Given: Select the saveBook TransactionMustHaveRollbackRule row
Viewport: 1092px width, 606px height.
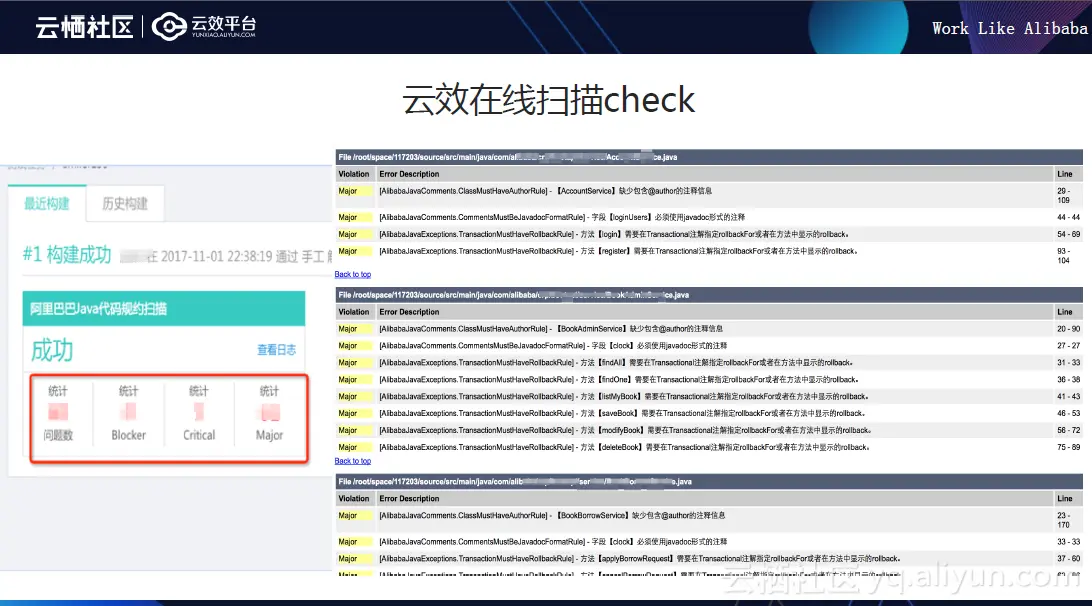Looking at the screenshot, I should [x=709, y=413].
